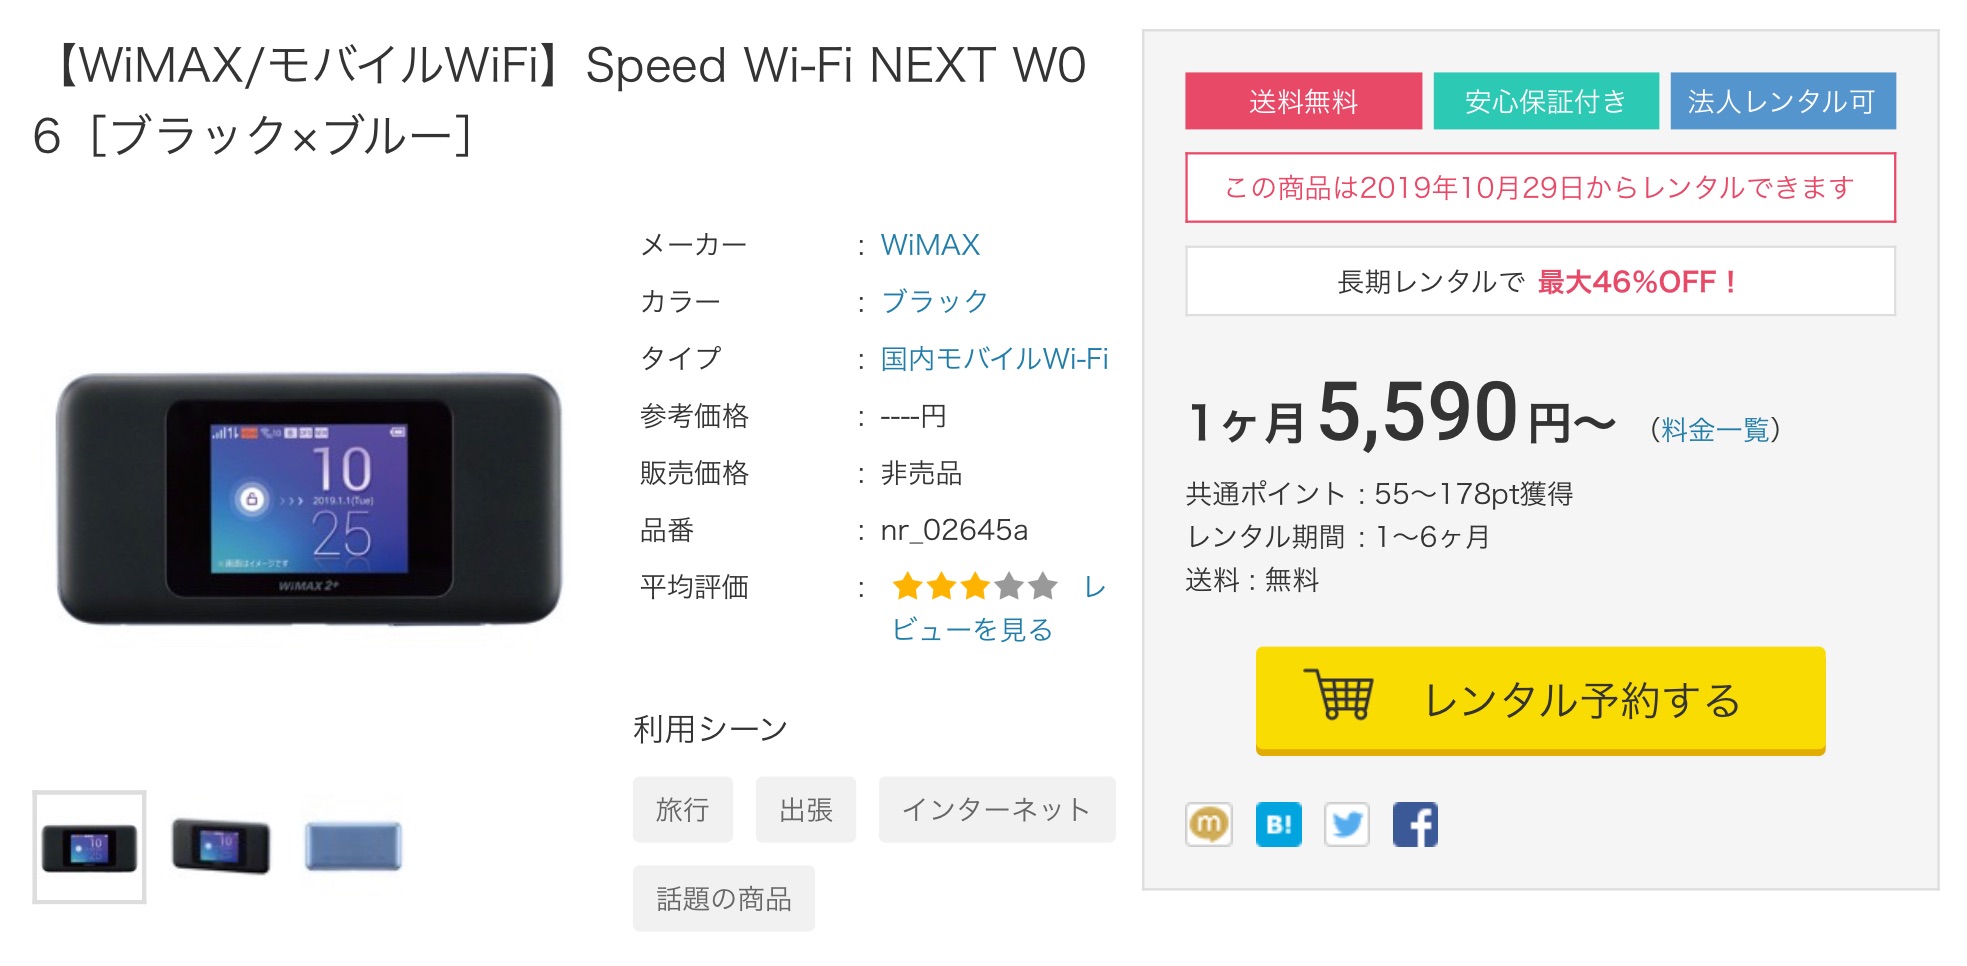Click the Hatena Bookmark B! icon
The width and height of the screenshot is (1967, 966).
click(1278, 824)
